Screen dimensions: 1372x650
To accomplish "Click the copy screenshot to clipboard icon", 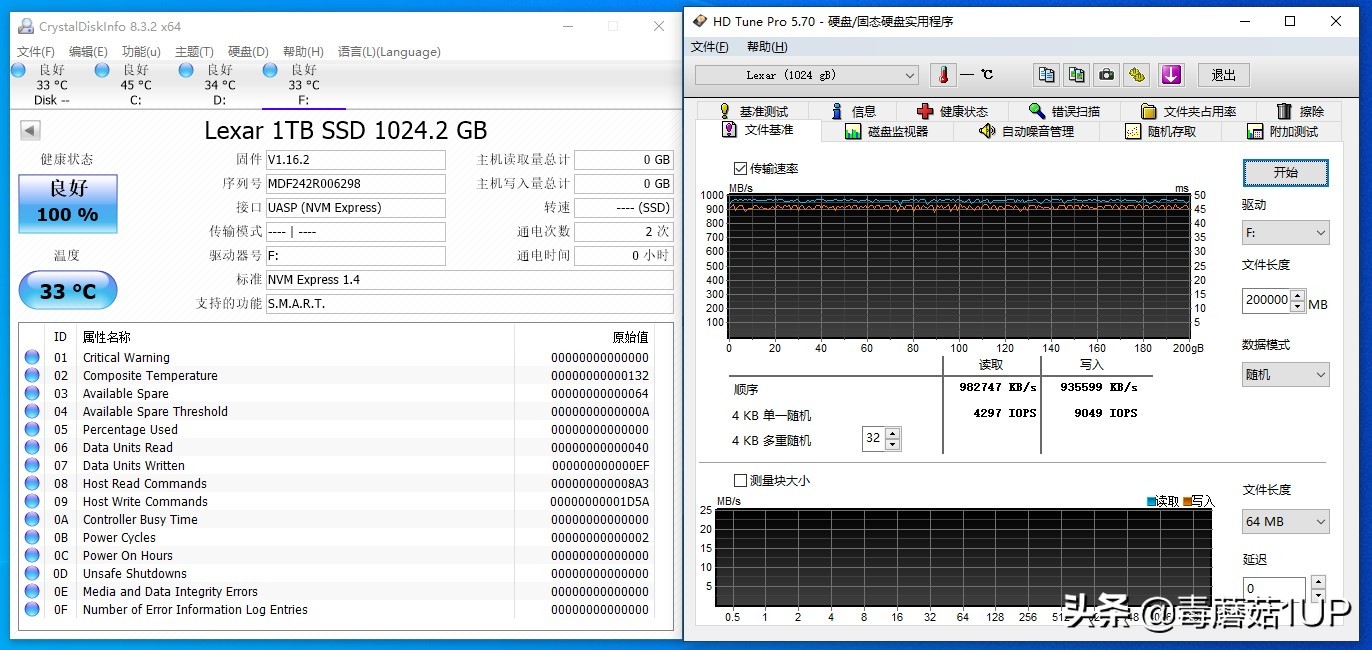I will (1076, 75).
